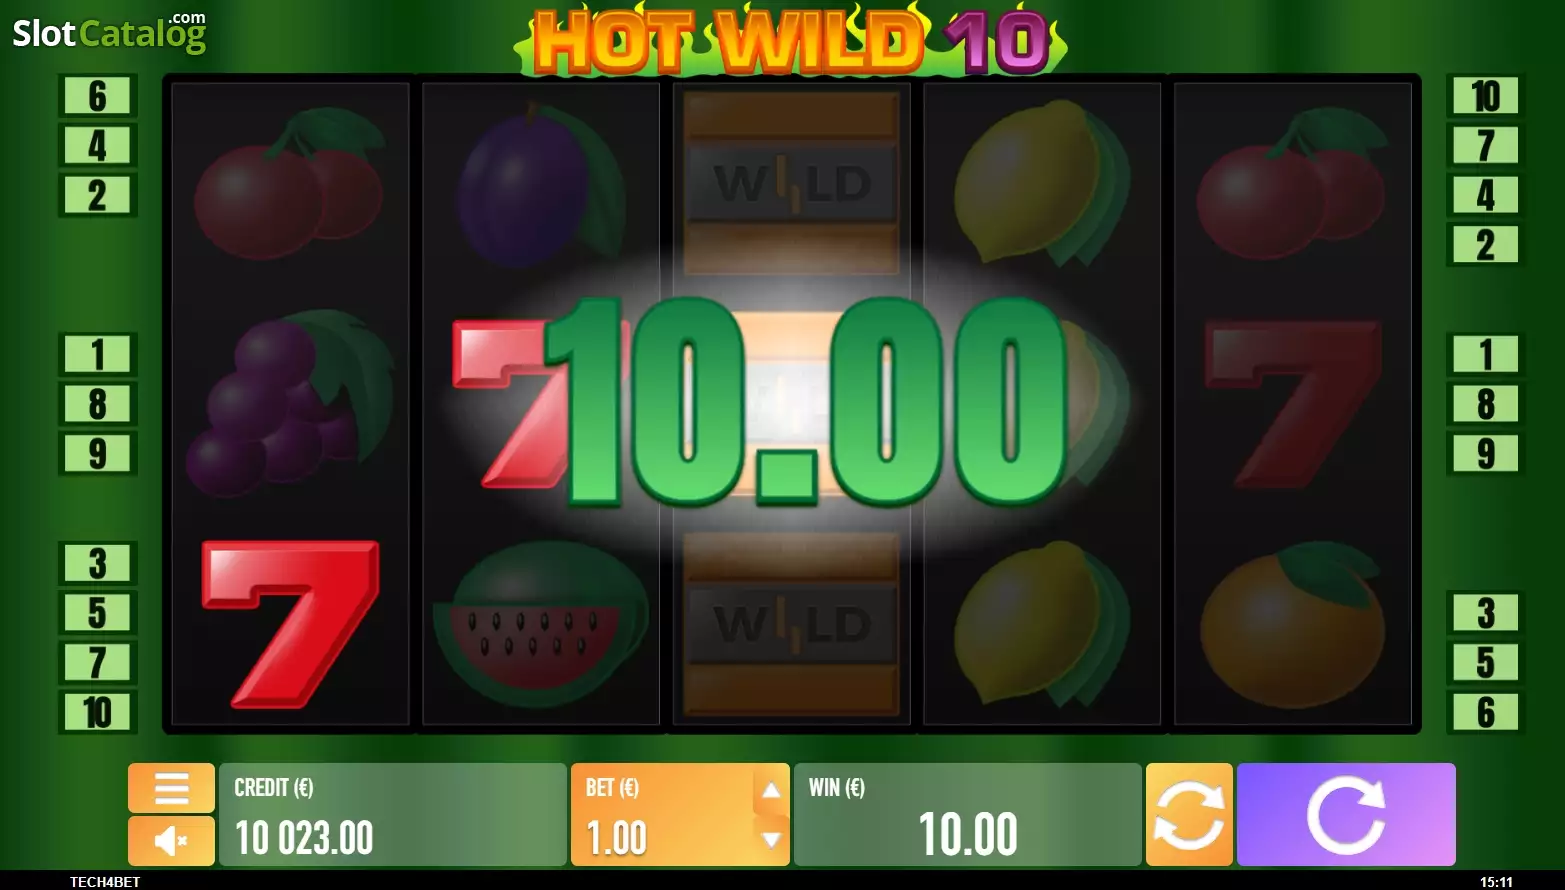Click the credit balance display
The height and width of the screenshot is (890, 1565).
coord(392,814)
